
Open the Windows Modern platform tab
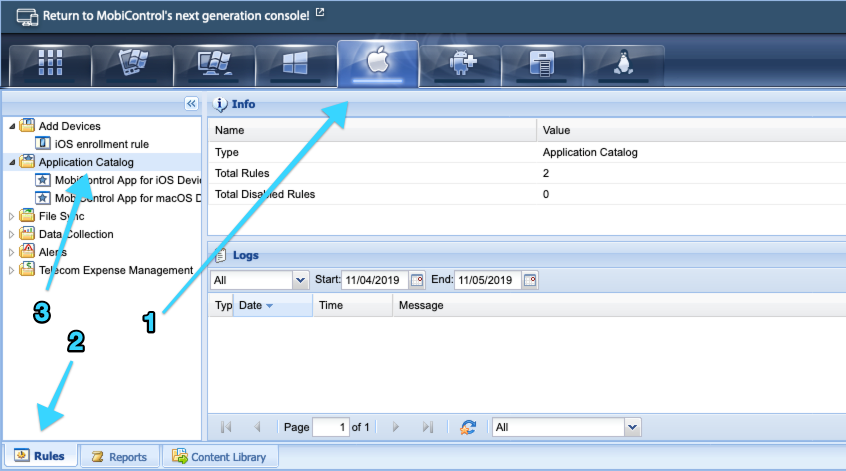[x=296, y=65]
